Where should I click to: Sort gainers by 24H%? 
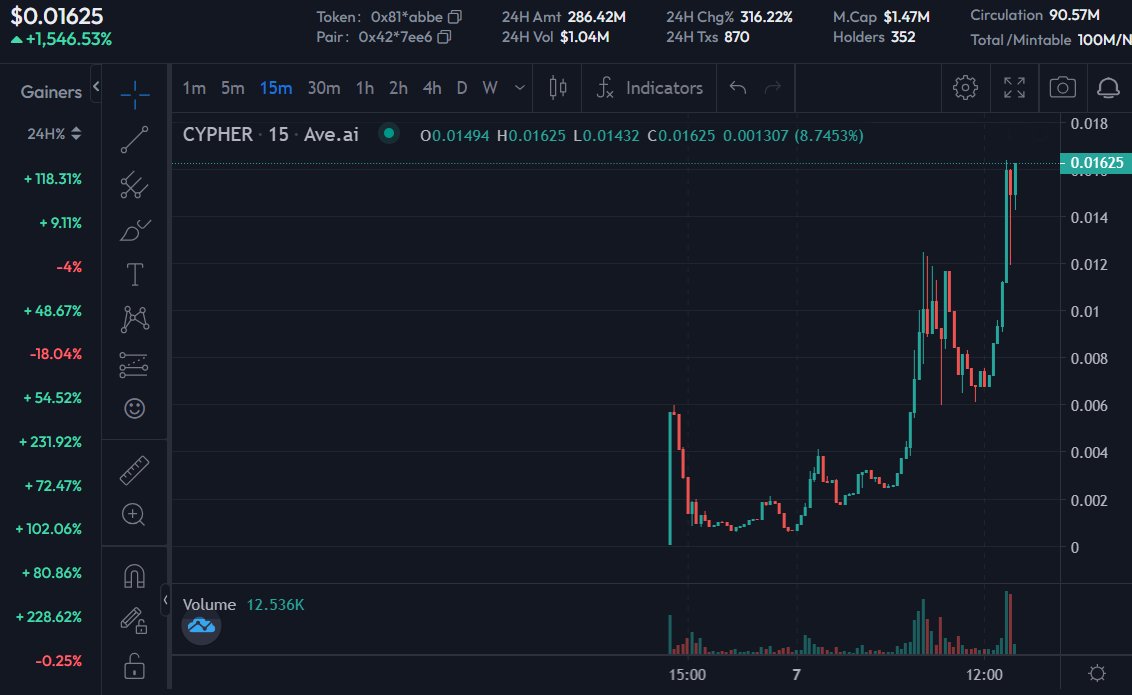tap(54, 134)
